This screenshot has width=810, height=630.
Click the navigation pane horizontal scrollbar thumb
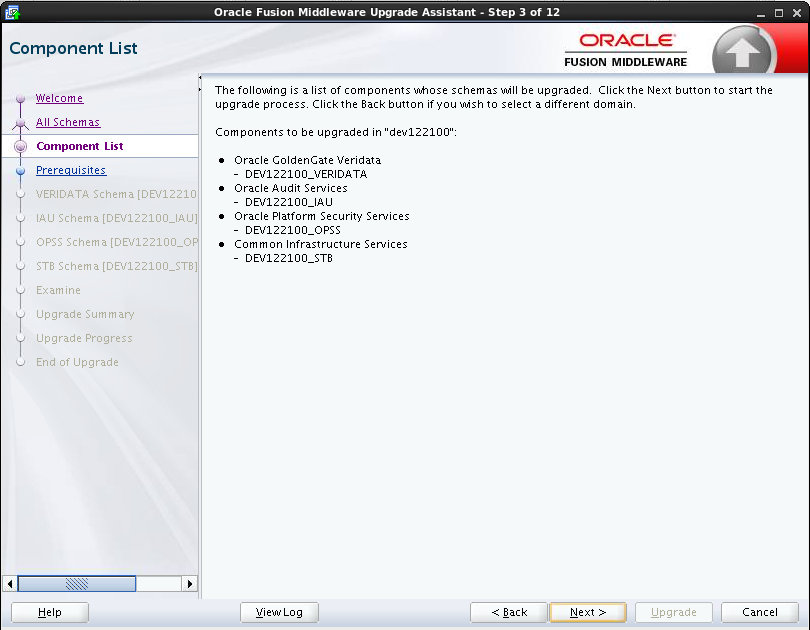[x=77, y=584]
